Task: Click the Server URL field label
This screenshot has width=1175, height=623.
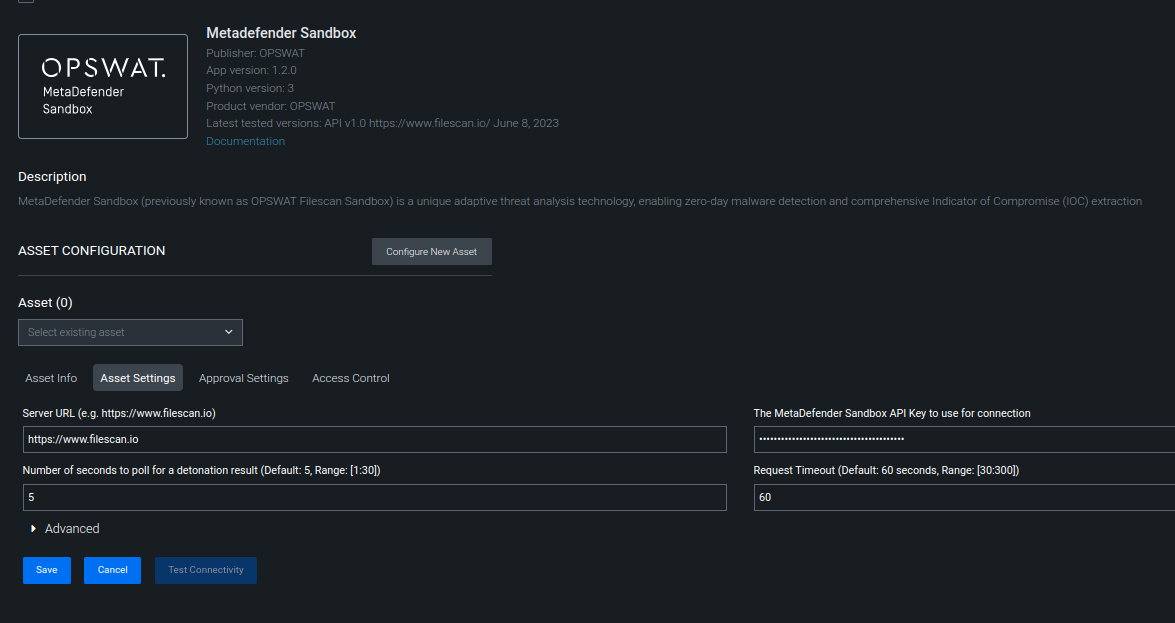Action: coord(119,413)
